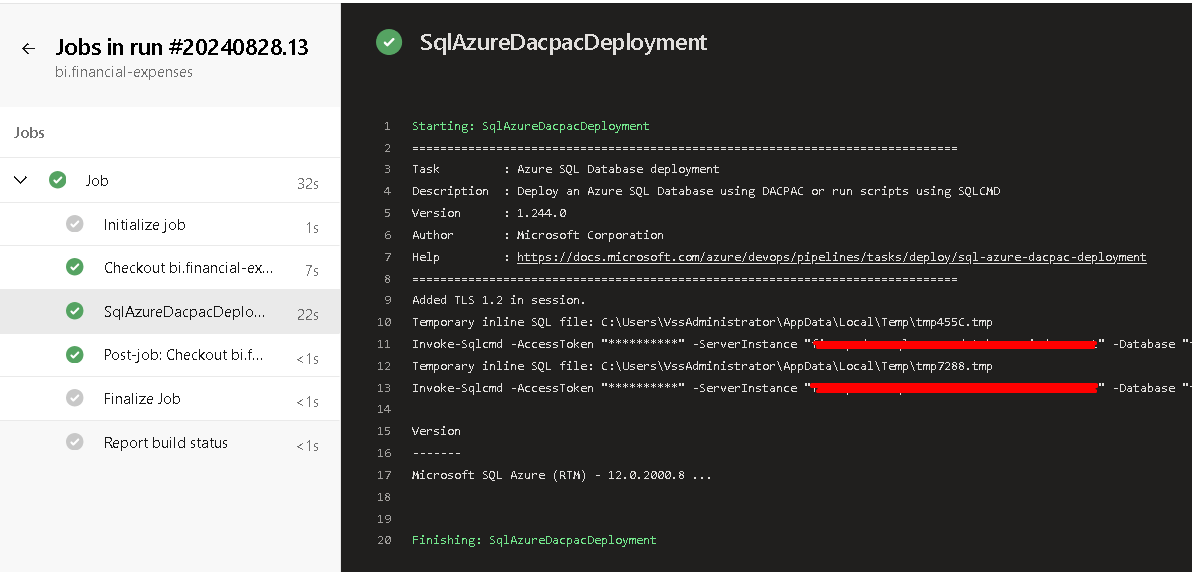Click log line 'Added TLS 1.2 in session.'
1192x572 pixels.
[x=499, y=300]
